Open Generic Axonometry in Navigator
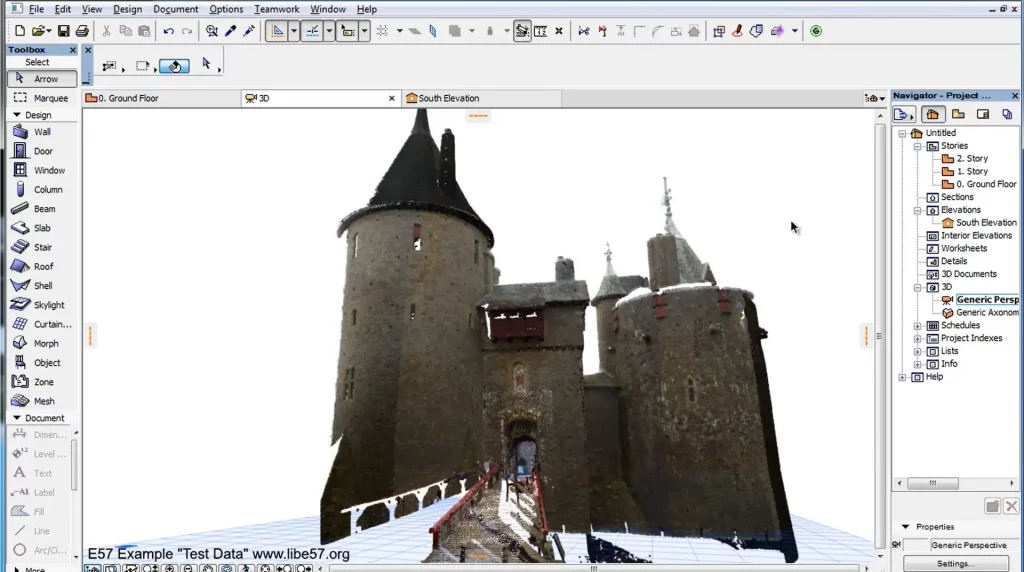 coord(986,313)
